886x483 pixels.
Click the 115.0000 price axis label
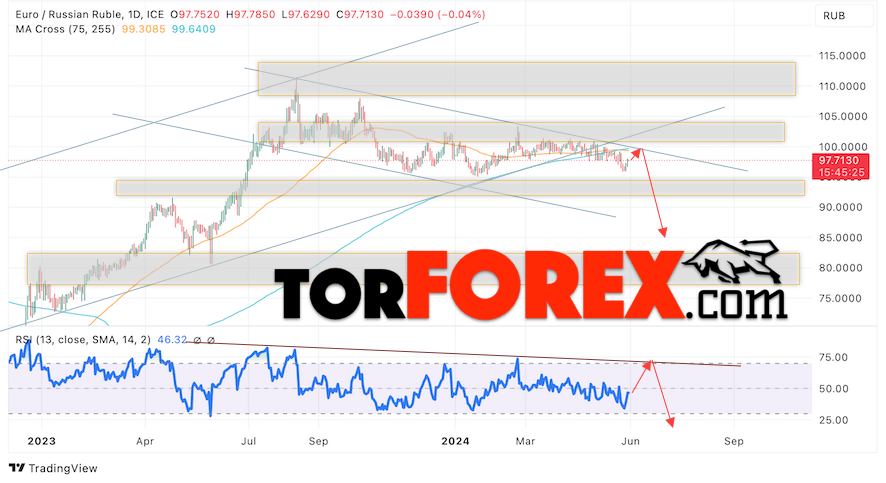[x=842, y=56]
